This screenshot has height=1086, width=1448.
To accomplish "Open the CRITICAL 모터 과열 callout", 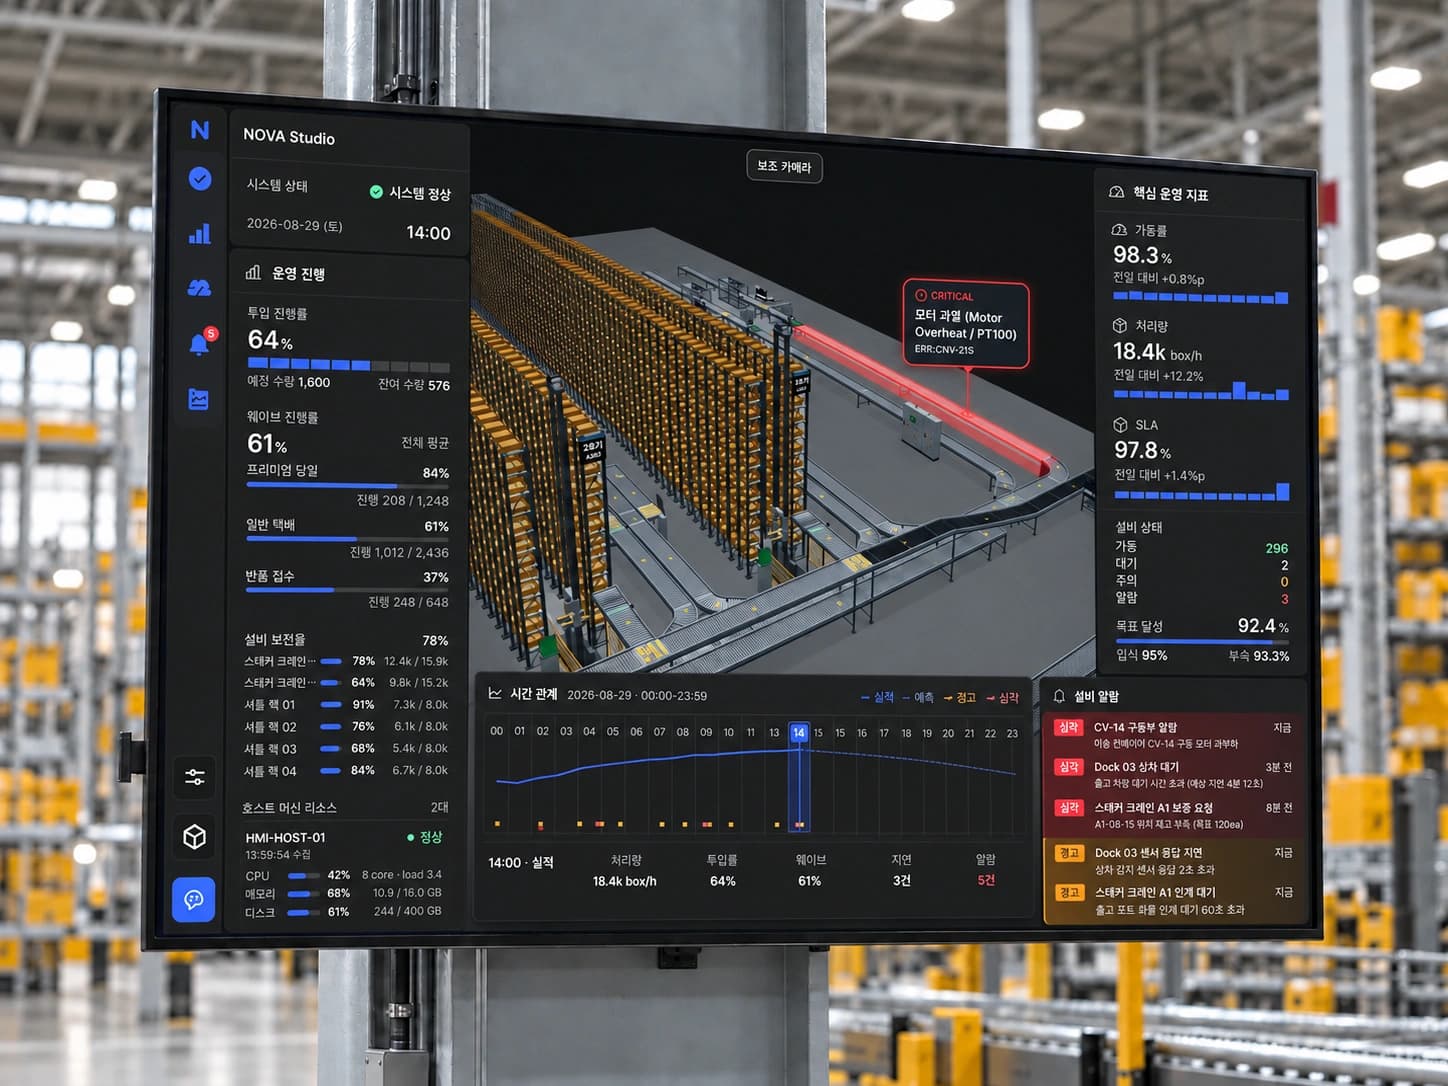I will click(x=966, y=324).
